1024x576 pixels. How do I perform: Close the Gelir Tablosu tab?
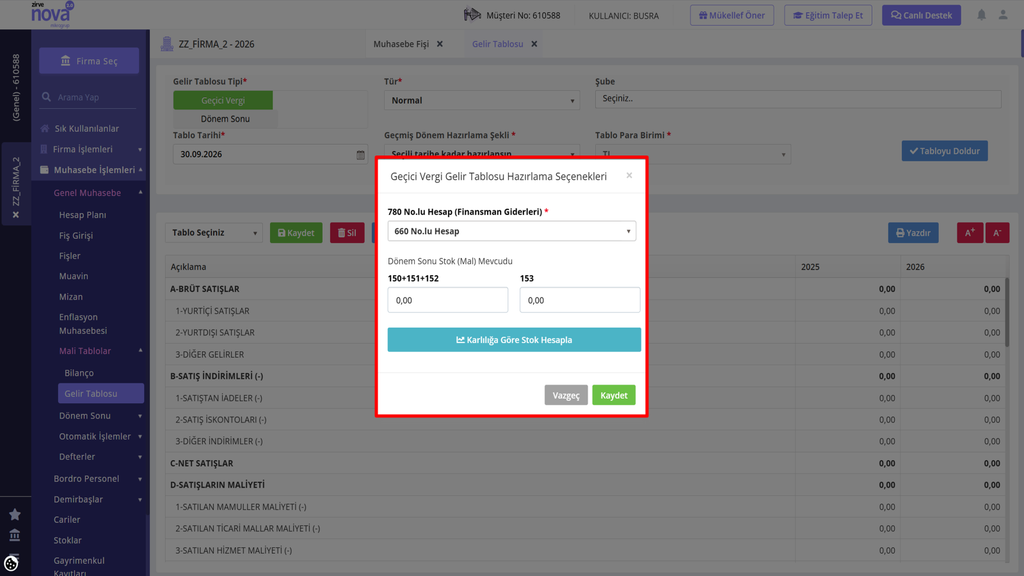click(534, 44)
